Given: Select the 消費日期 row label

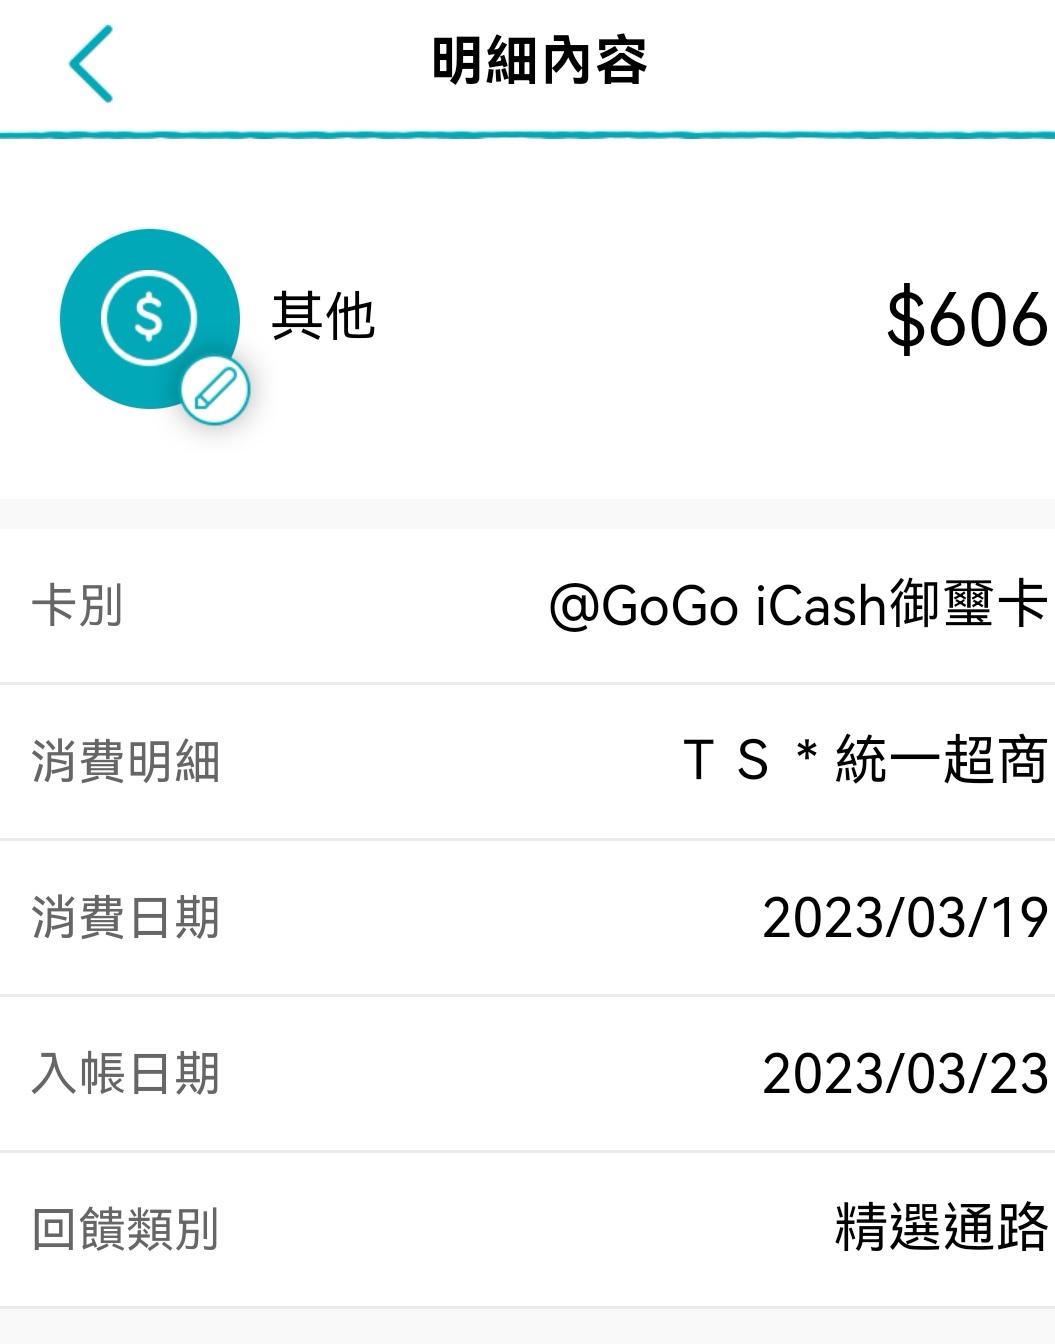Looking at the screenshot, I should pos(125,918).
